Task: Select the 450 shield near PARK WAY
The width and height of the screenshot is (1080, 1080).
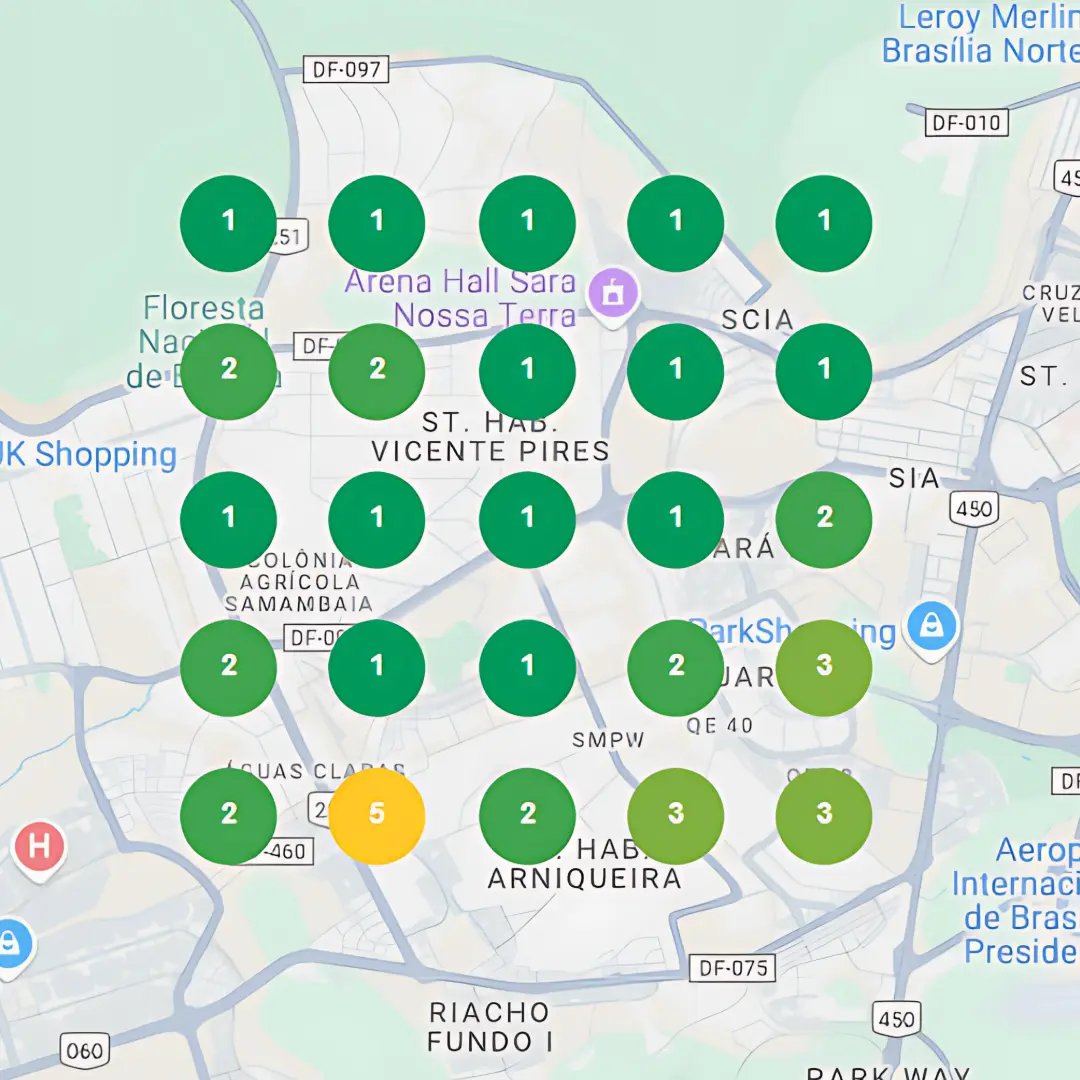Action: [x=896, y=1019]
